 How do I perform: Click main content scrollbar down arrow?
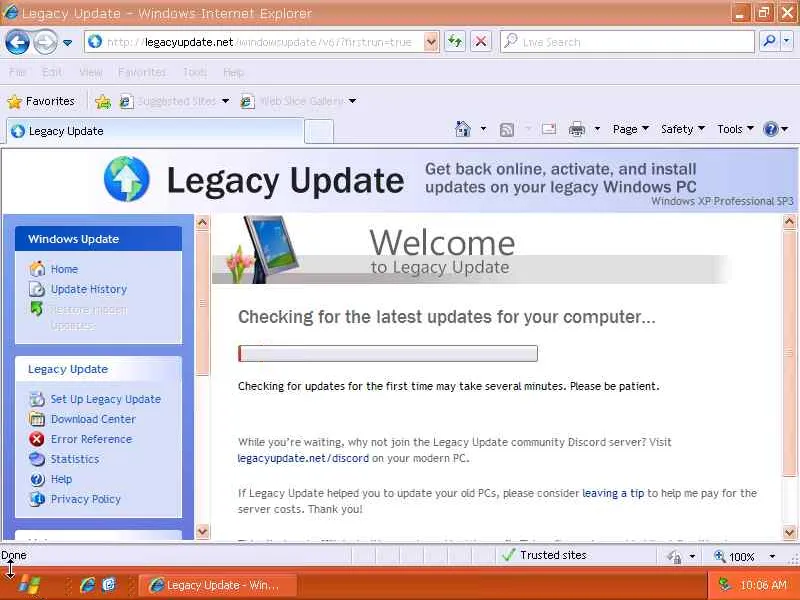(x=789, y=532)
